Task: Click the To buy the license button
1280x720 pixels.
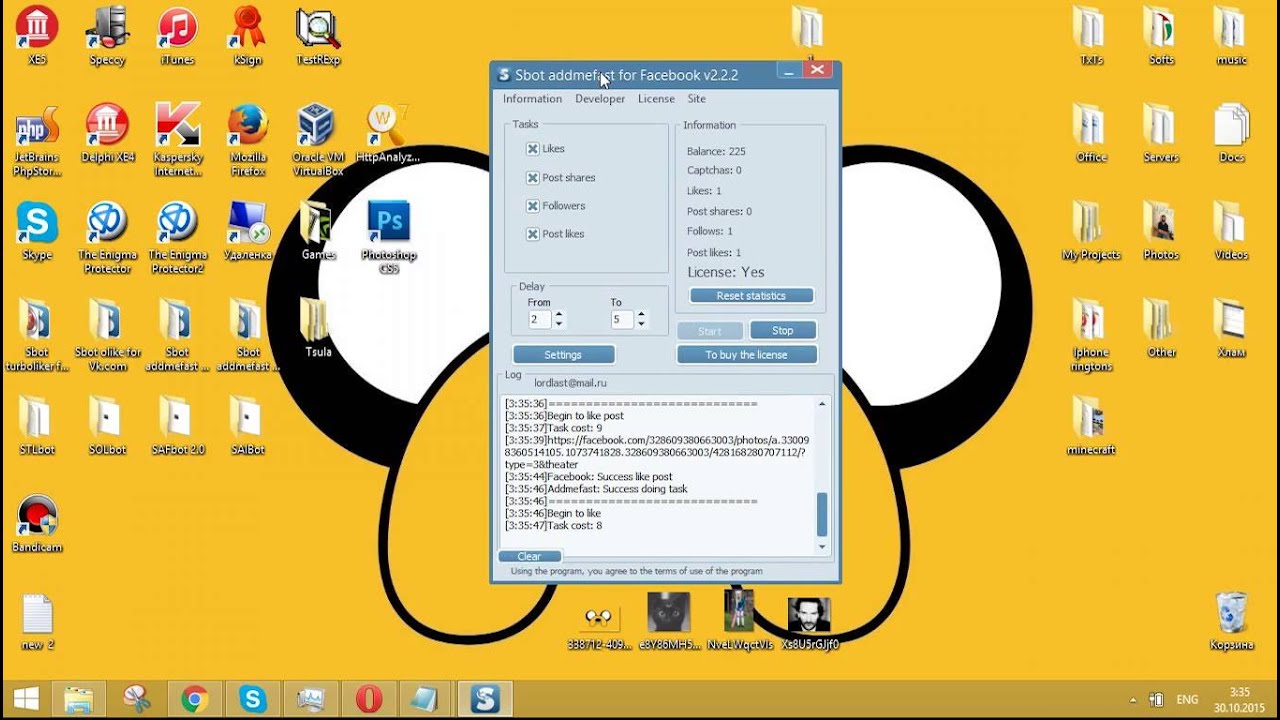Action: pos(747,355)
